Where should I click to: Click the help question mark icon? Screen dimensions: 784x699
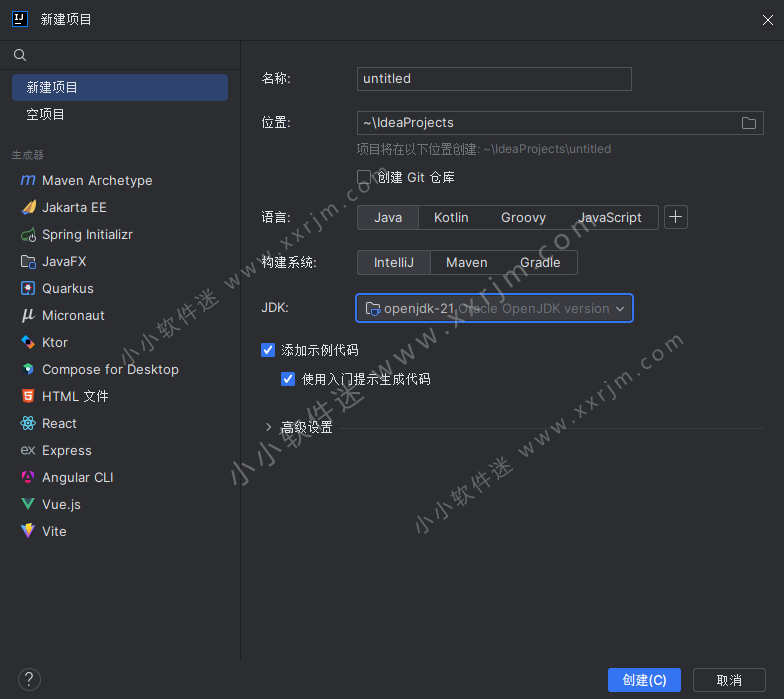(x=29, y=680)
